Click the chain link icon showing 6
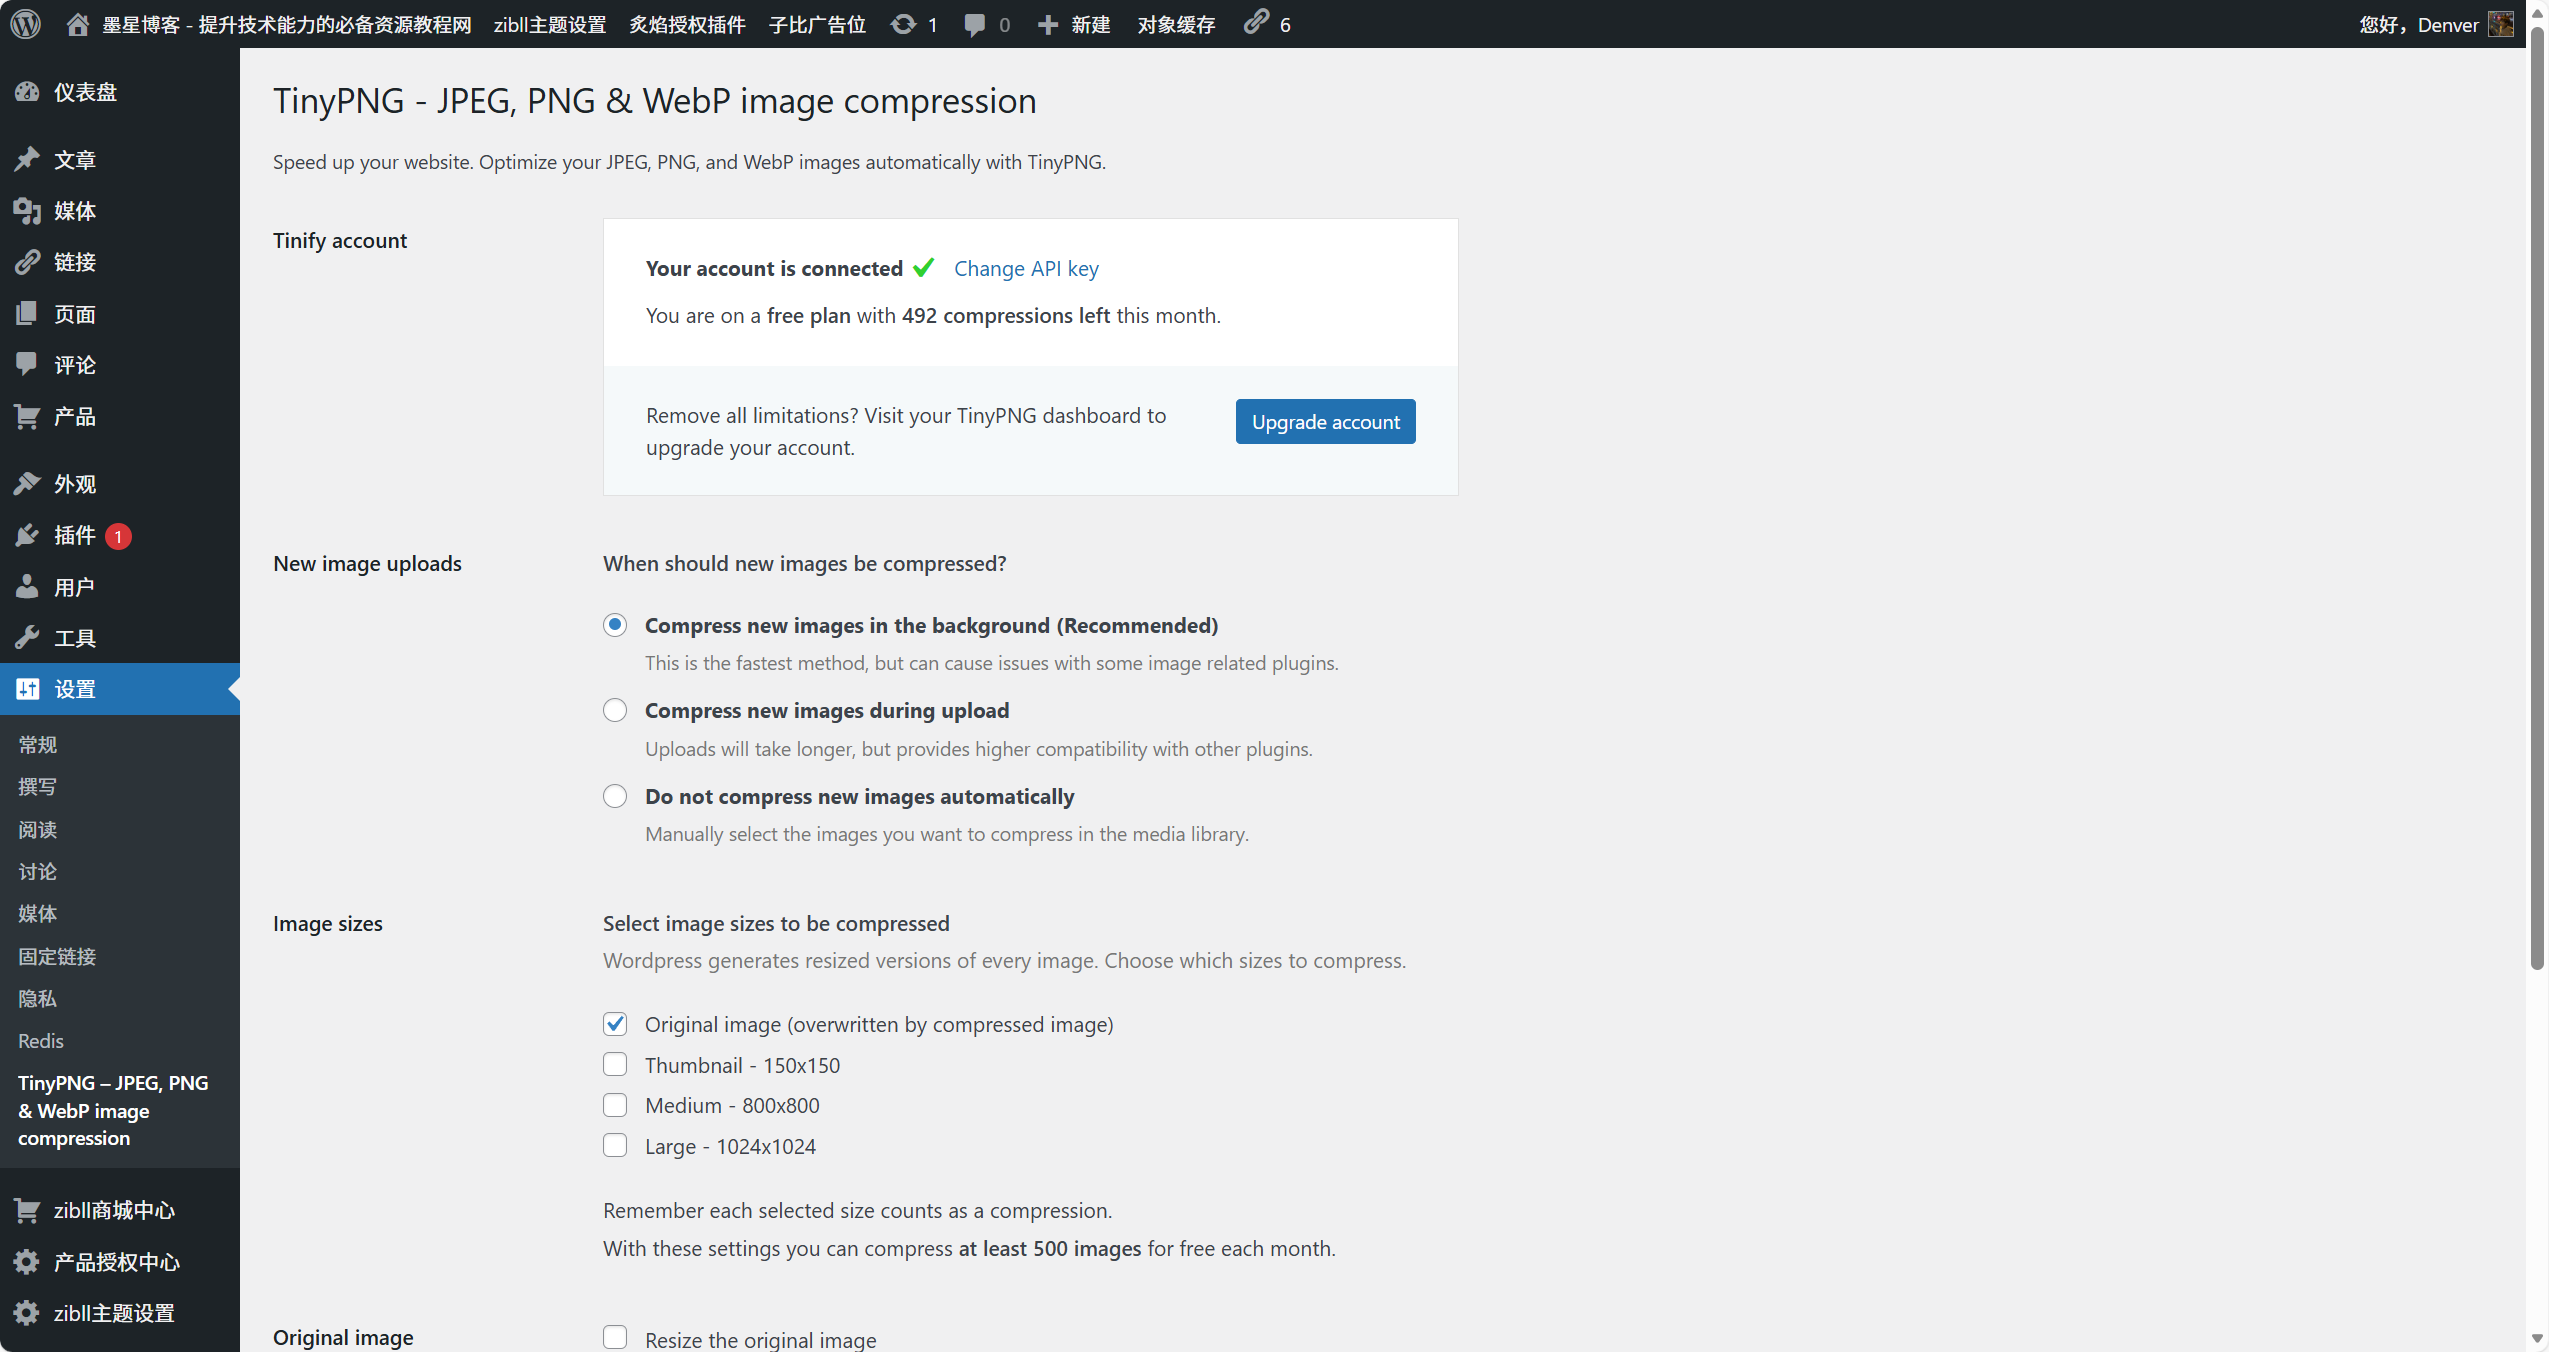 pyautogui.click(x=1256, y=22)
